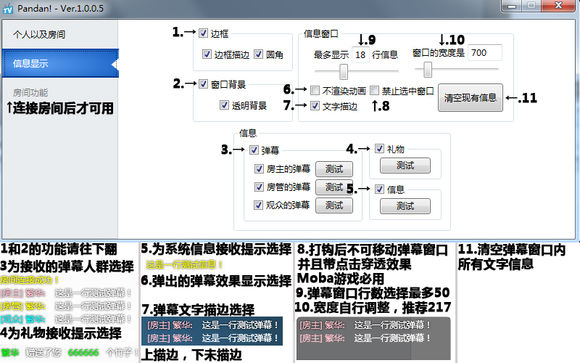The width and height of the screenshot is (580, 363).
Task: Toggle the 弹幕 checkbox
Action: pos(254,150)
